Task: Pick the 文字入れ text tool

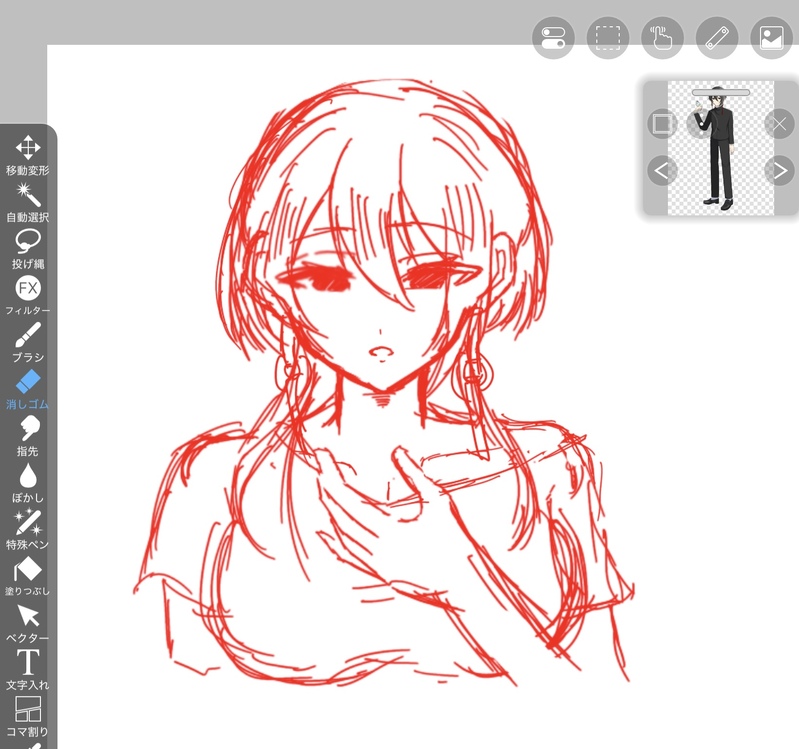Action: tap(28, 671)
